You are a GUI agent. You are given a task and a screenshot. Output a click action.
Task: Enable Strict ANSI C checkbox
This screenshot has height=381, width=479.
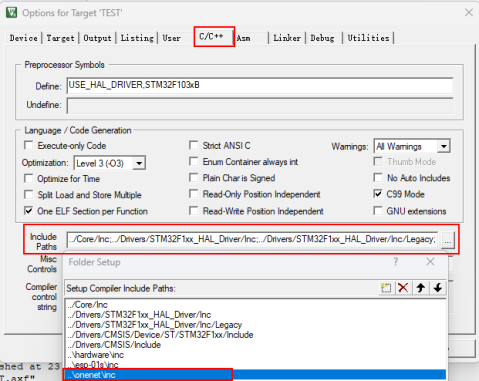point(193,145)
